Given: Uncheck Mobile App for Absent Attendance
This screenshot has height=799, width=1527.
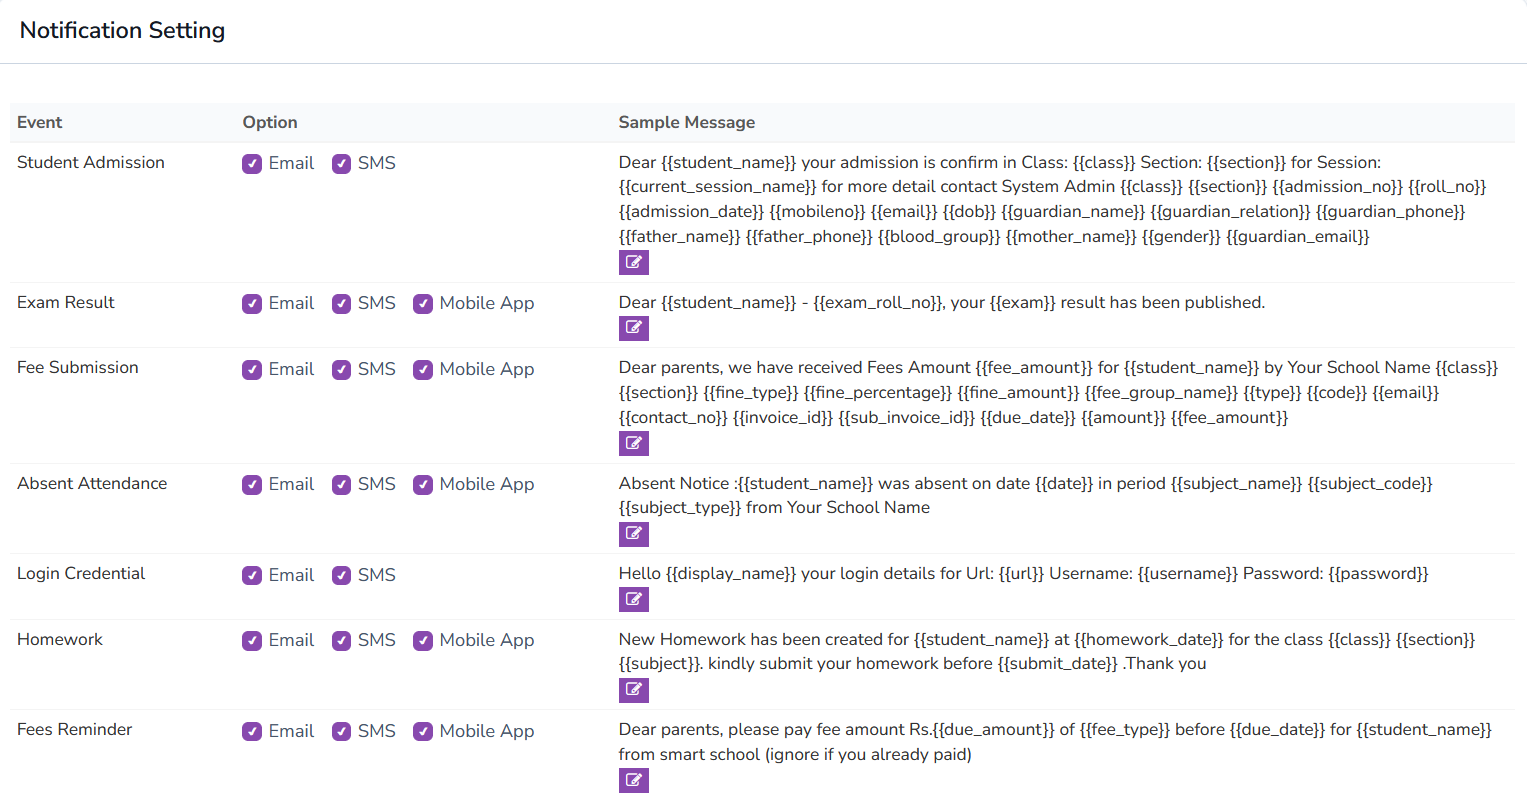Looking at the screenshot, I should tap(423, 485).
